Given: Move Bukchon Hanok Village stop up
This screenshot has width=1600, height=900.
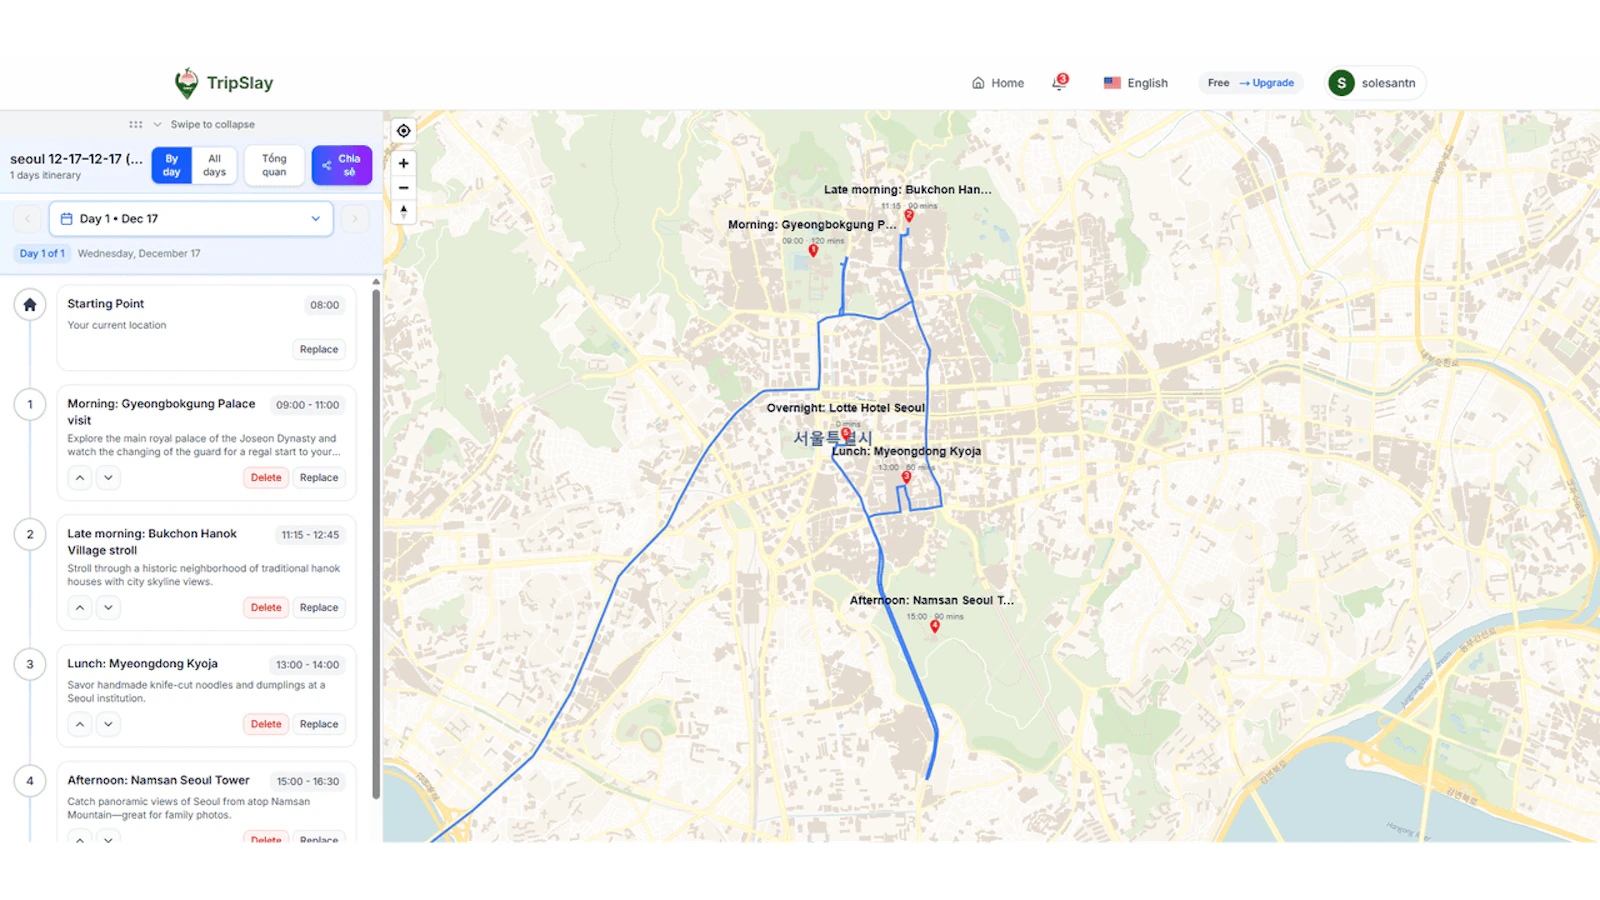Looking at the screenshot, I should tap(80, 608).
